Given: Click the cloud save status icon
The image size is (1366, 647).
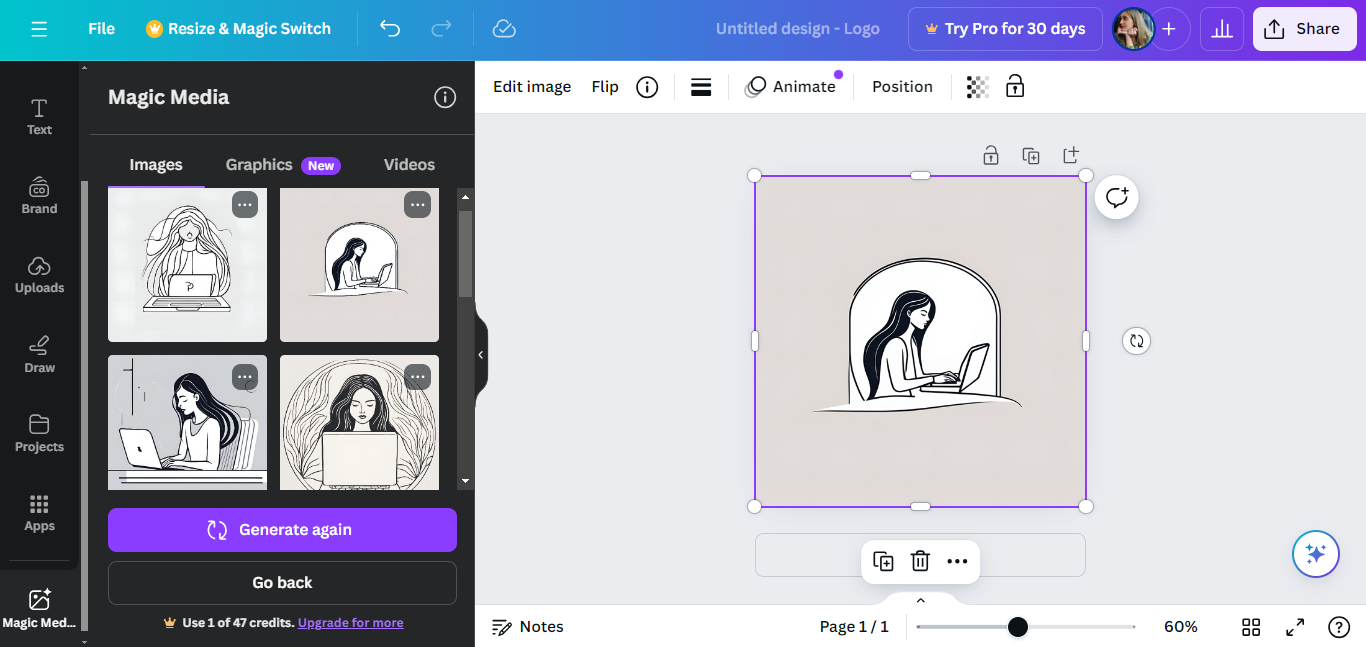Looking at the screenshot, I should [x=504, y=29].
